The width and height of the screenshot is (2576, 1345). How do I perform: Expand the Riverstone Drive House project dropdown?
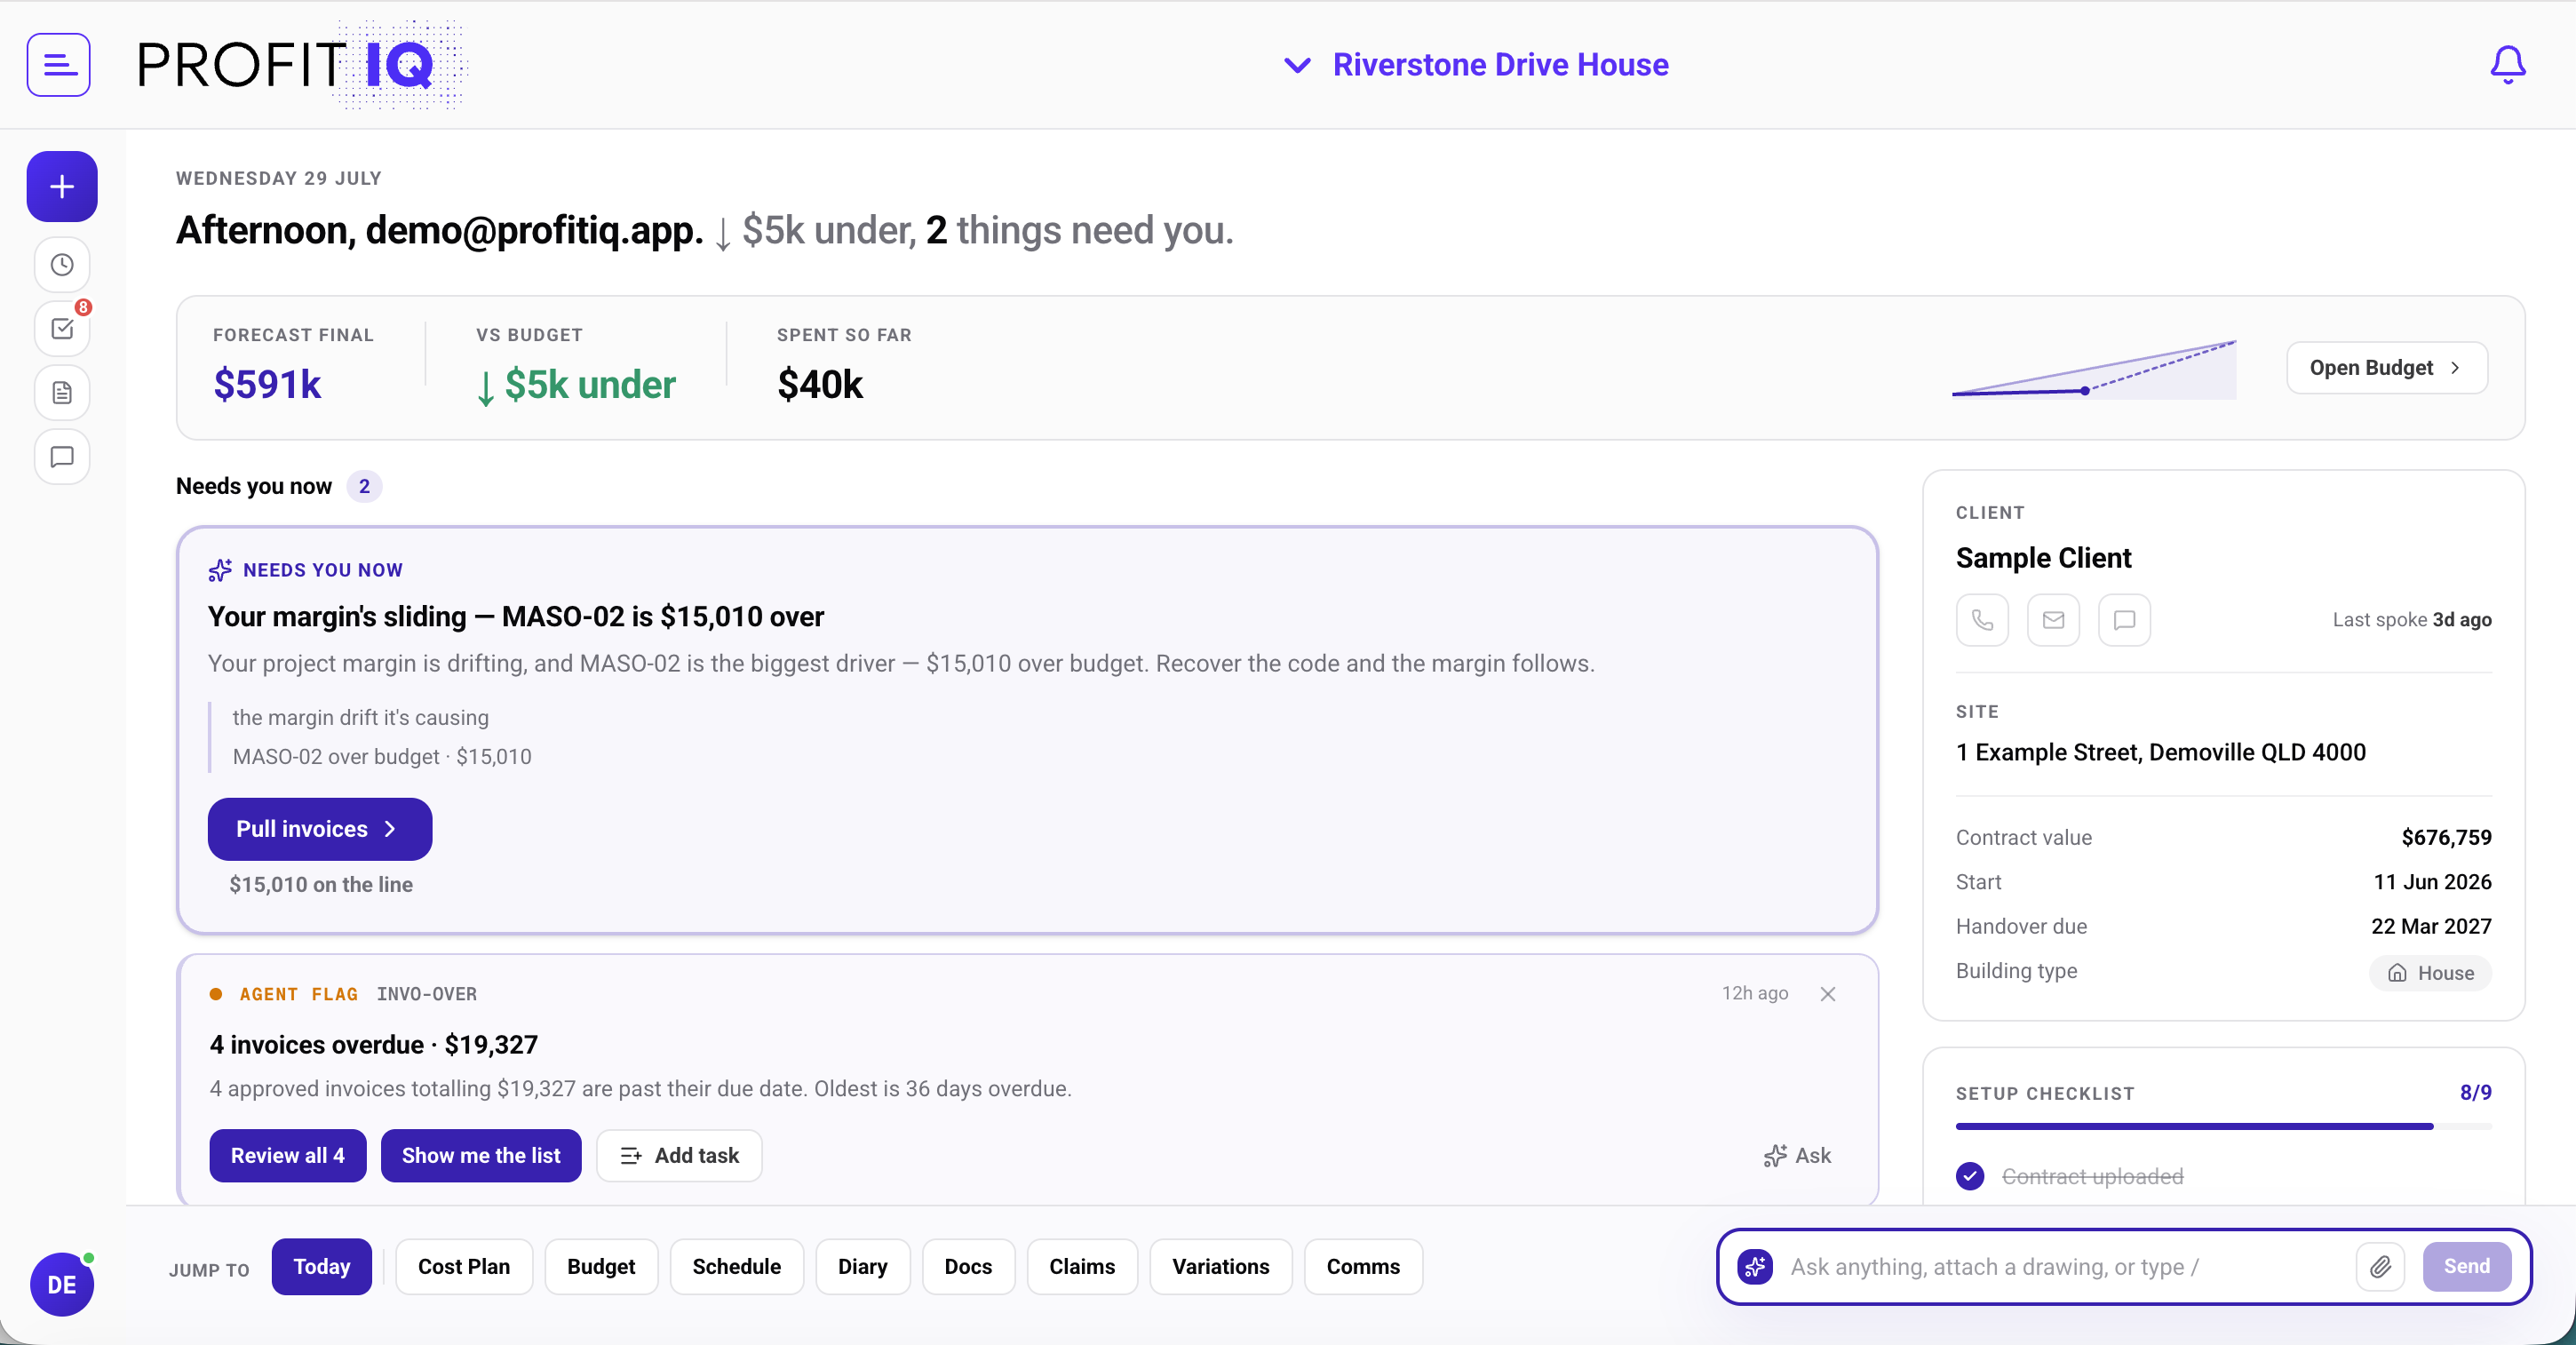point(1476,65)
